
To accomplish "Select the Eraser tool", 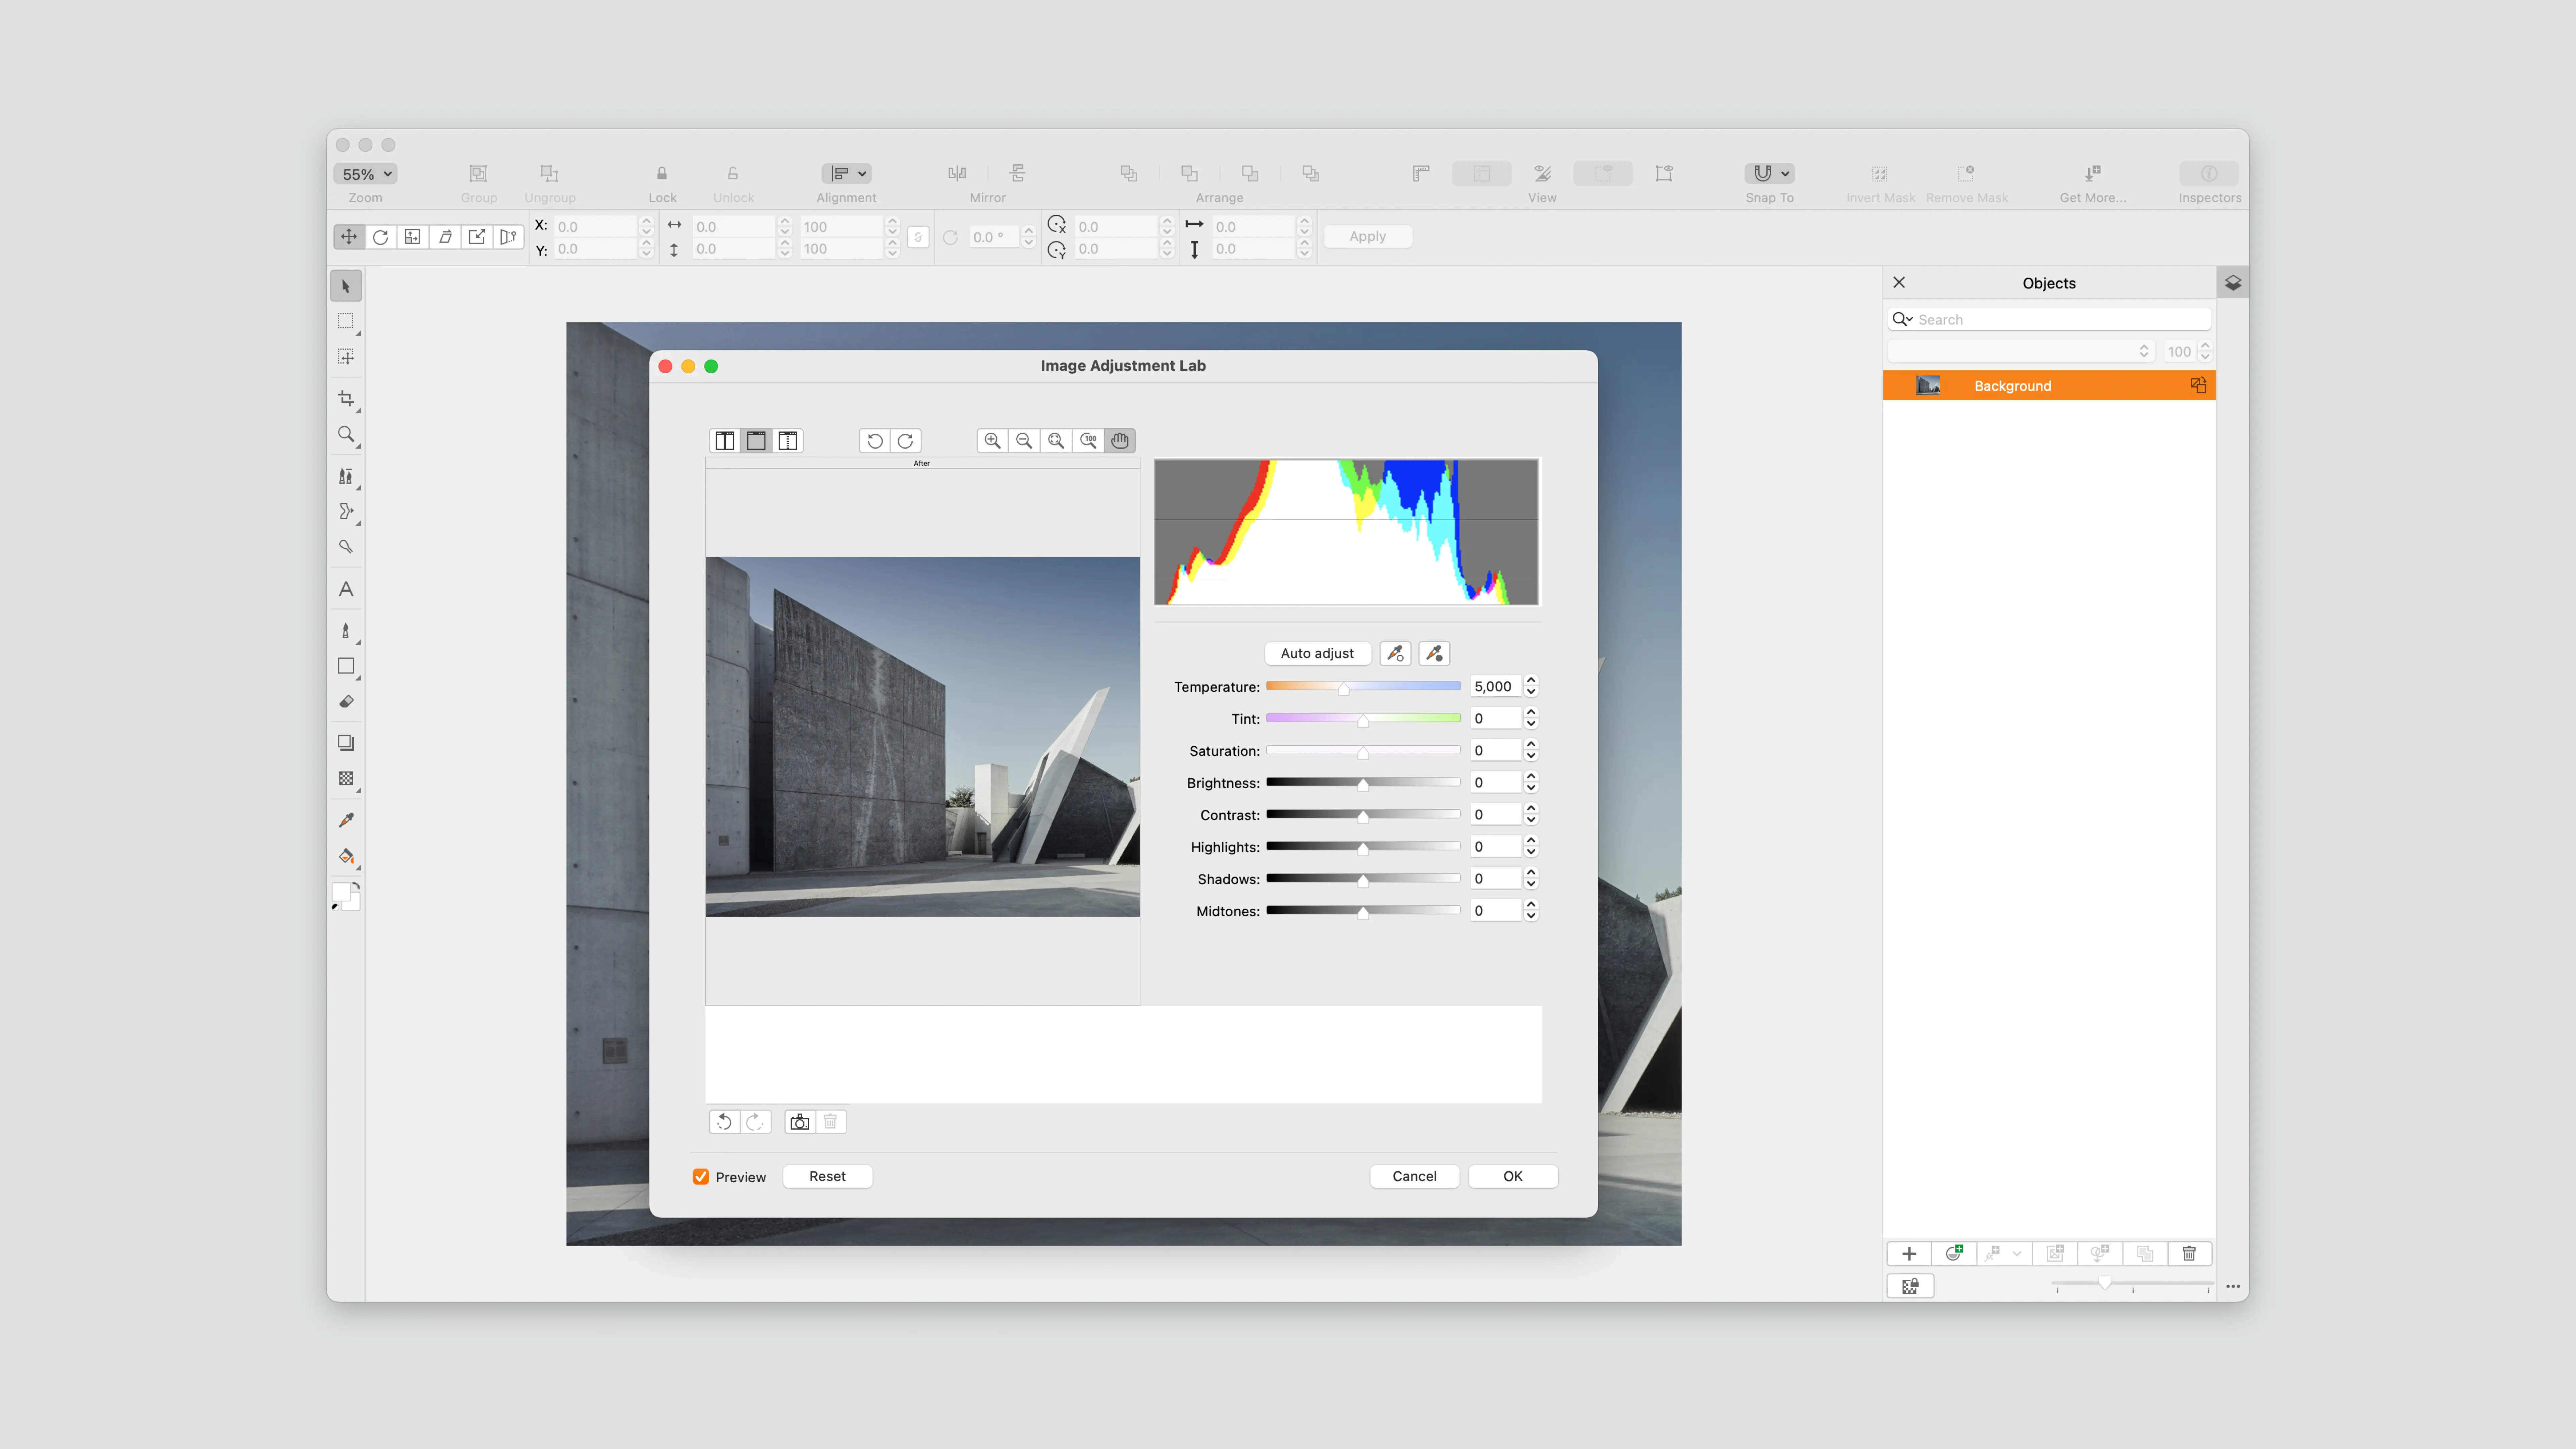I will pos(346,702).
